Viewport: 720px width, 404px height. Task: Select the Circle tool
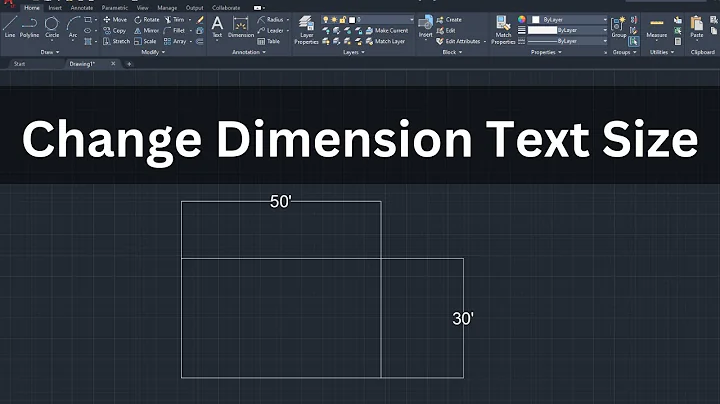[x=52, y=27]
